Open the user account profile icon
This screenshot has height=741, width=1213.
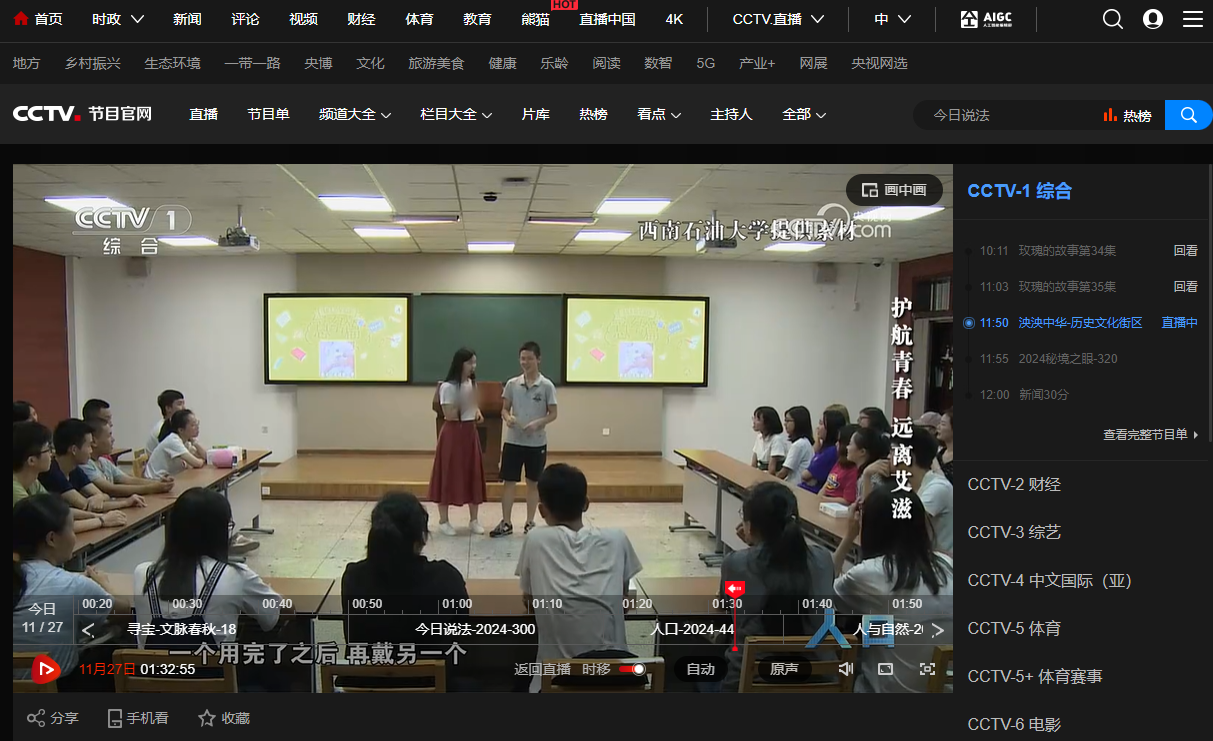[x=1152, y=19]
